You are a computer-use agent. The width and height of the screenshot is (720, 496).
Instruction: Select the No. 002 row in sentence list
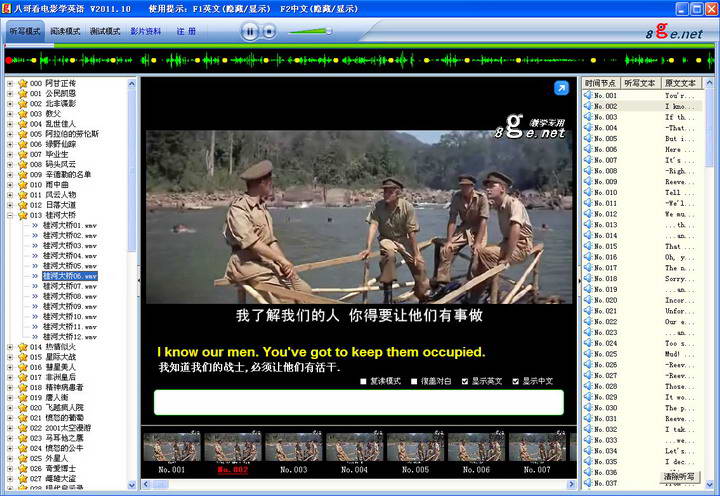[643, 106]
